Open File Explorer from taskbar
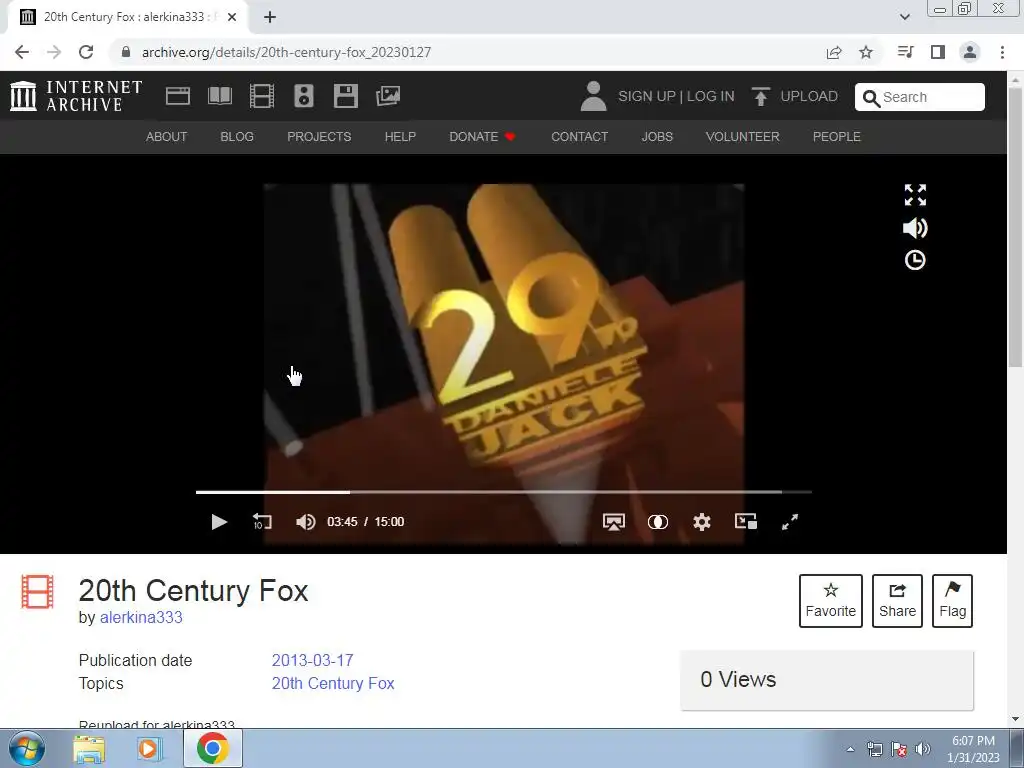Viewport: 1024px width, 768px height. [89, 749]
